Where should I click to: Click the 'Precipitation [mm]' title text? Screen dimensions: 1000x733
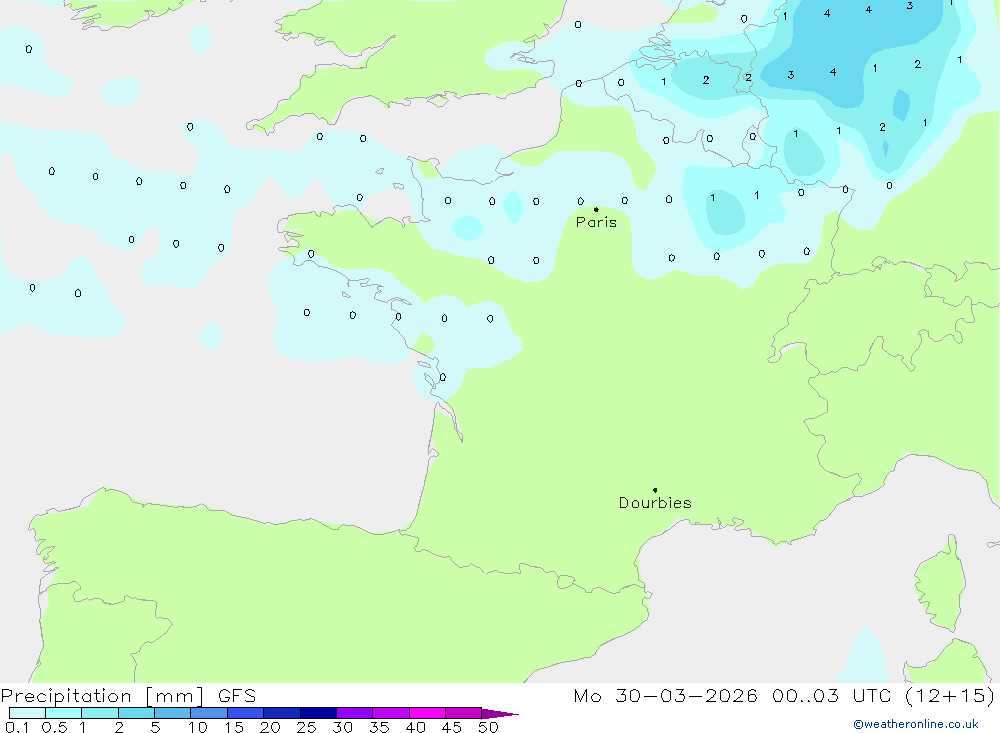click(102, 695)
